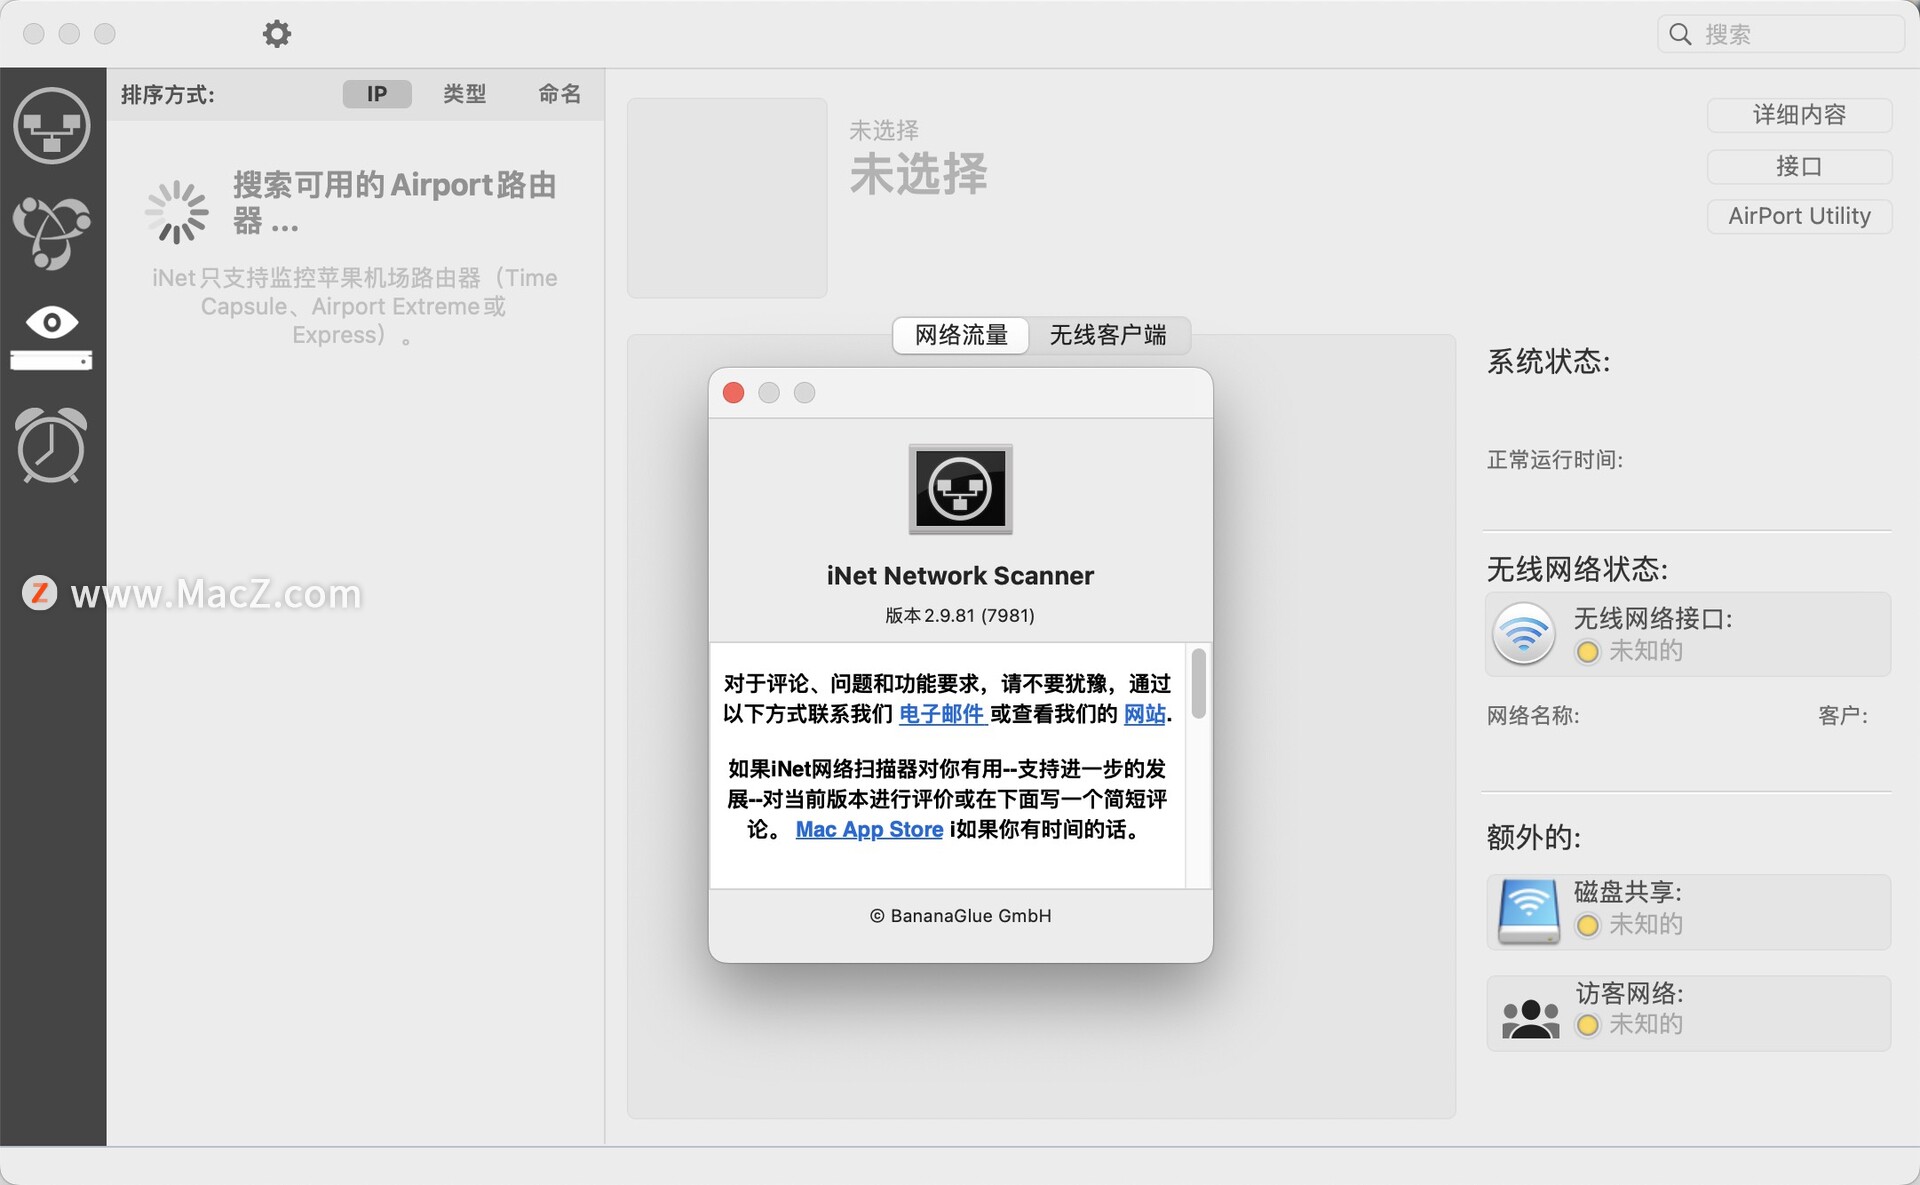
Task: Click the 网络名称 label
Action: coord(1533,716)
